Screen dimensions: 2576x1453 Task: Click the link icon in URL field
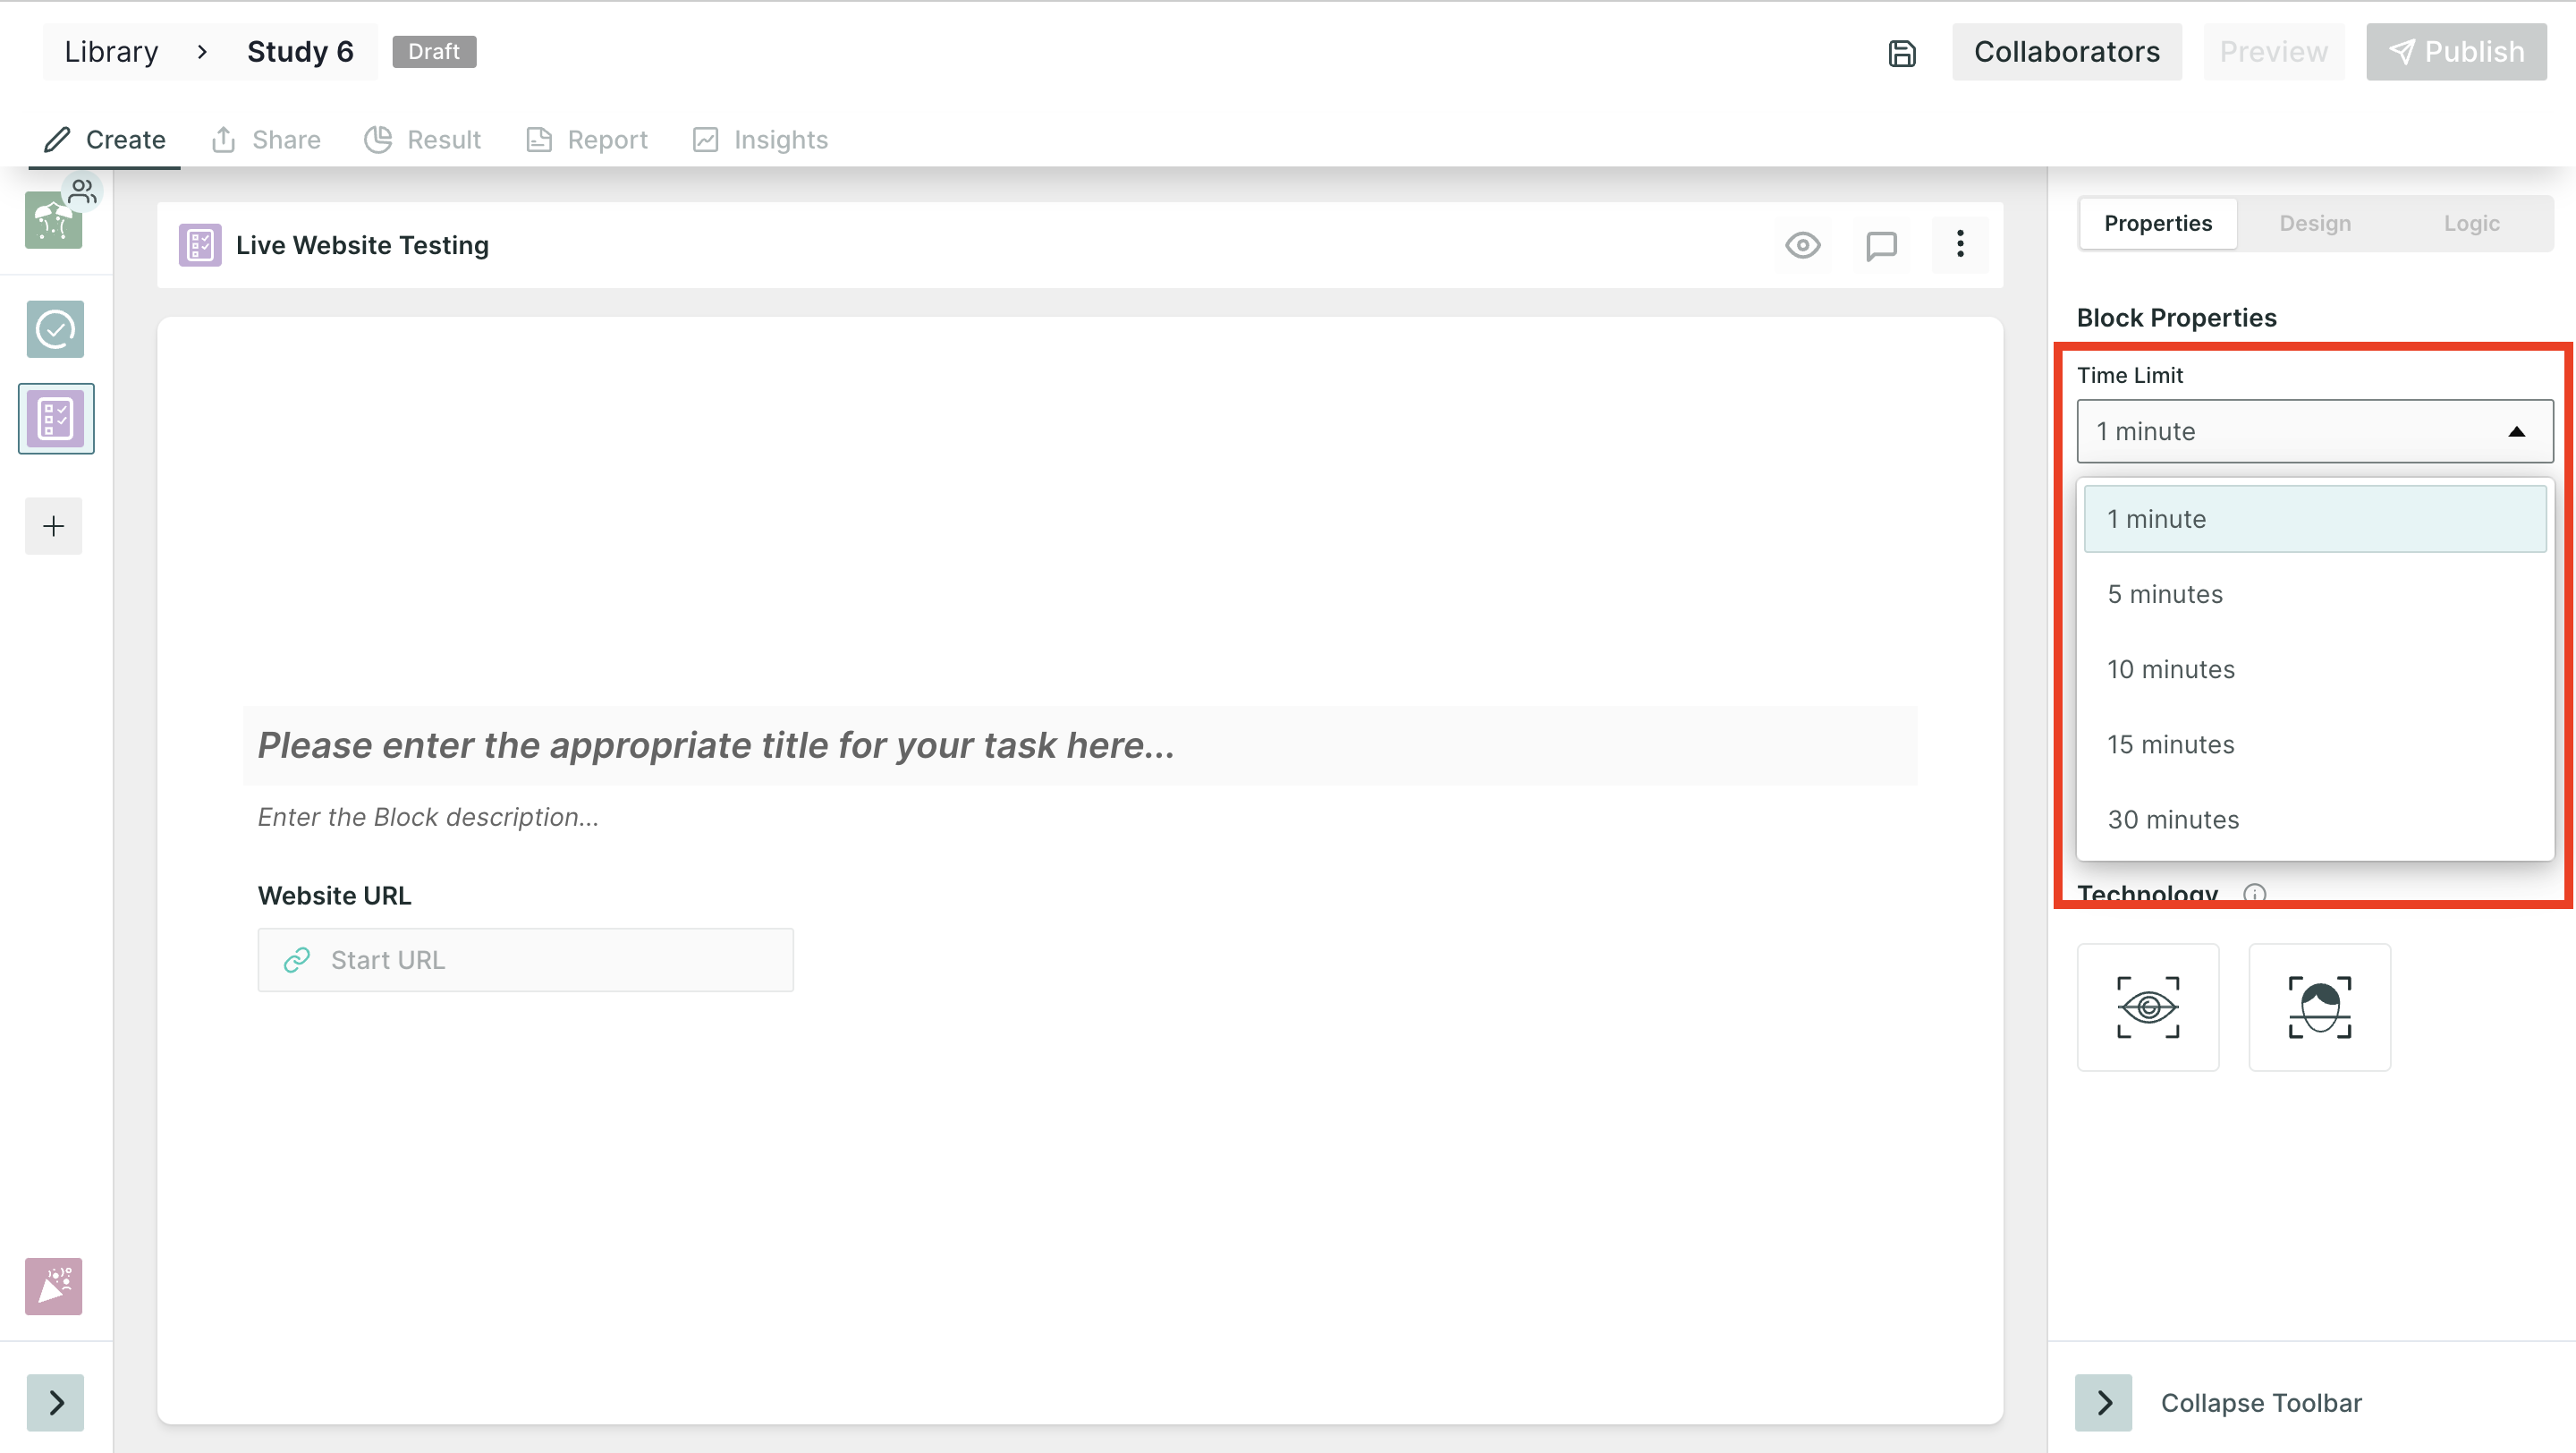pyautogui.click(x=297, y=960)
